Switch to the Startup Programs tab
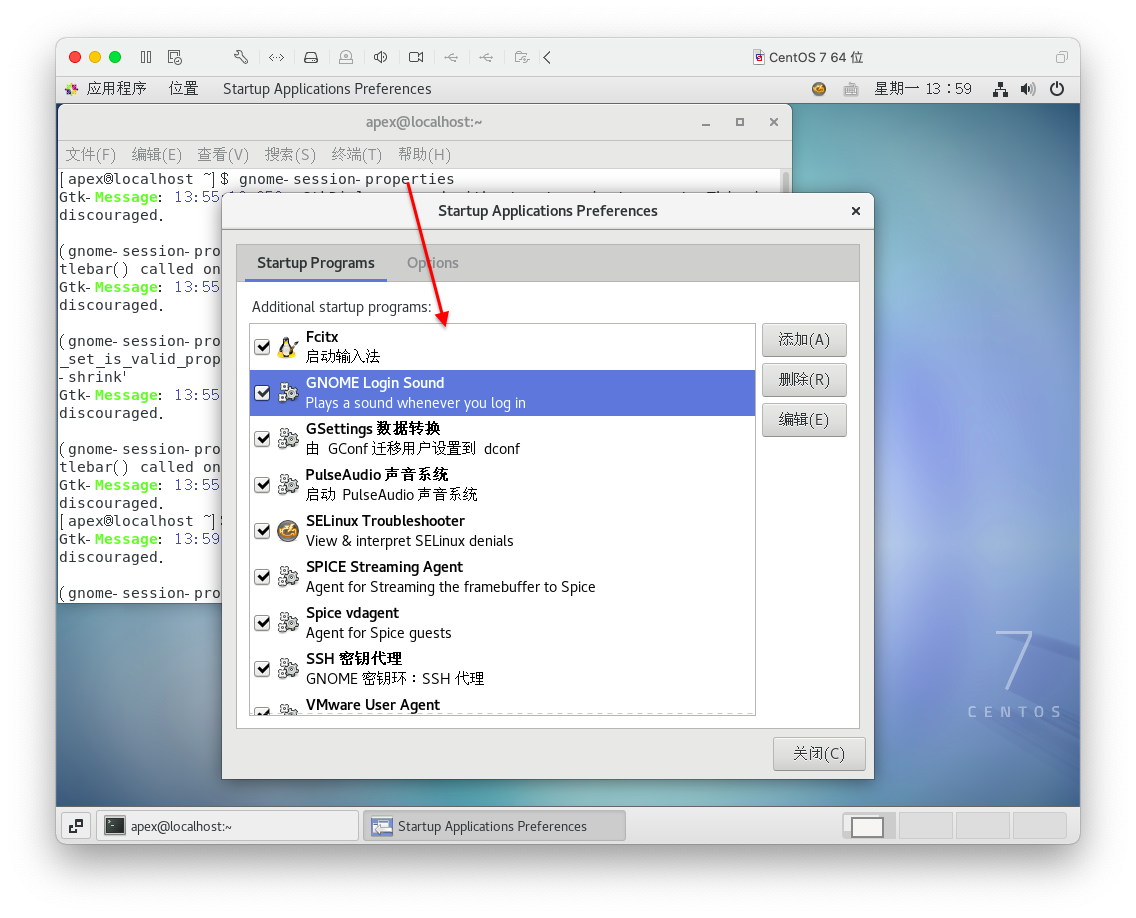The height and width of the screenshot is (918, 1136). [x=316, y=263]
